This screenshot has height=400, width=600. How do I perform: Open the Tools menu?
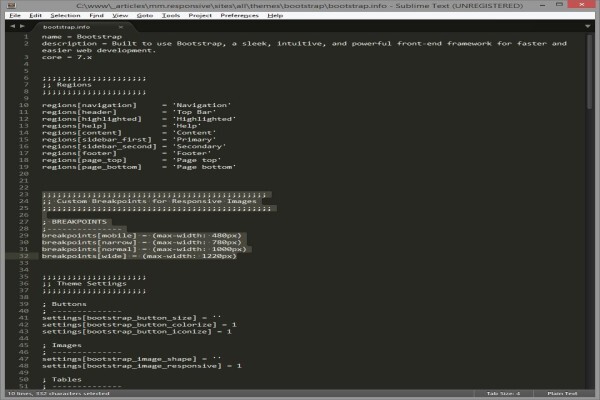click(x=171, y=15)
